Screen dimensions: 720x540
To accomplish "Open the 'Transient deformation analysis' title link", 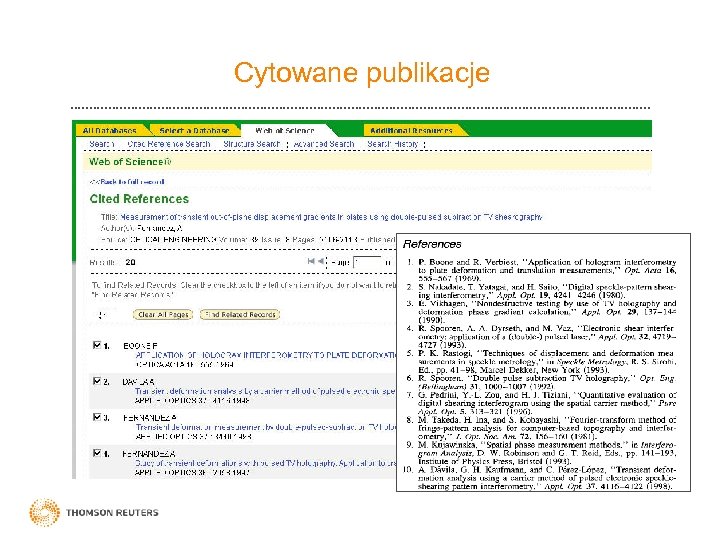I will click(265, 391).
